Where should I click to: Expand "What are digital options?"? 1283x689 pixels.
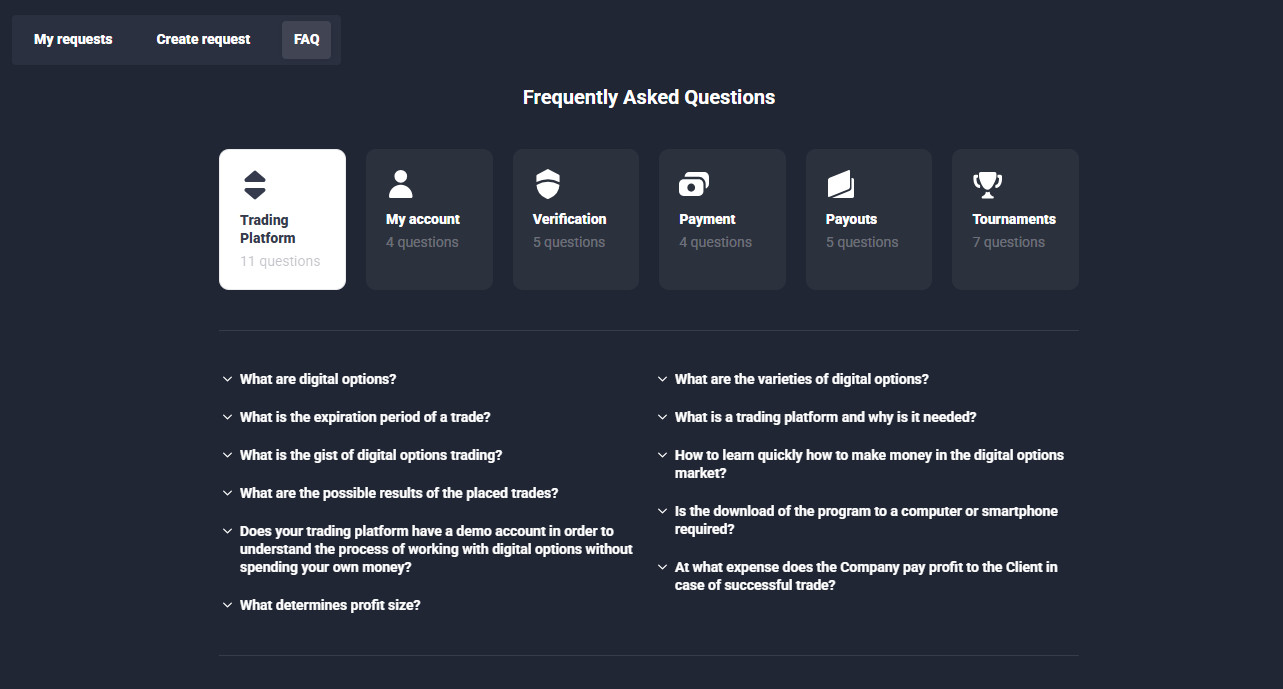[317, 379]
